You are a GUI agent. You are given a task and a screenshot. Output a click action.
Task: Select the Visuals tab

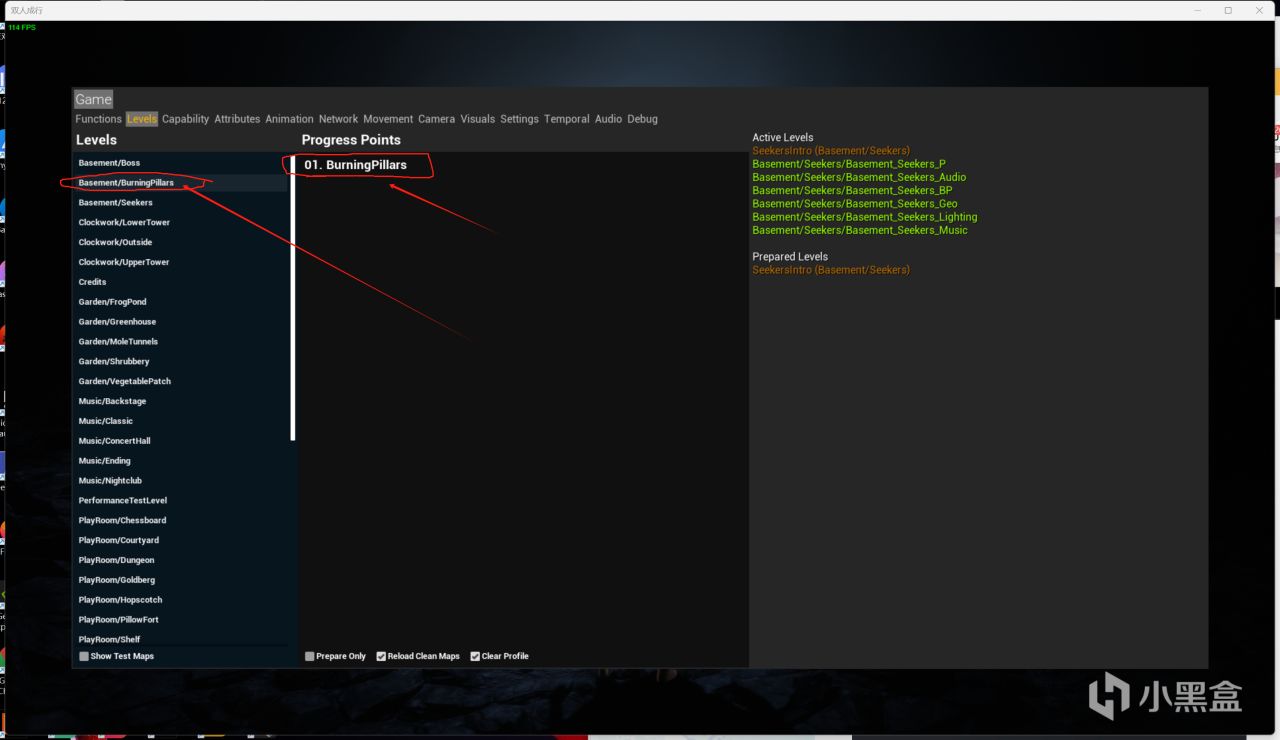tap(477, 119)
